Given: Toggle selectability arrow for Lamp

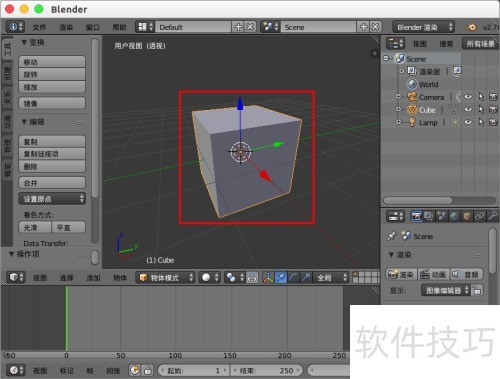Looking at the screenshot, I should click(481, 122).
